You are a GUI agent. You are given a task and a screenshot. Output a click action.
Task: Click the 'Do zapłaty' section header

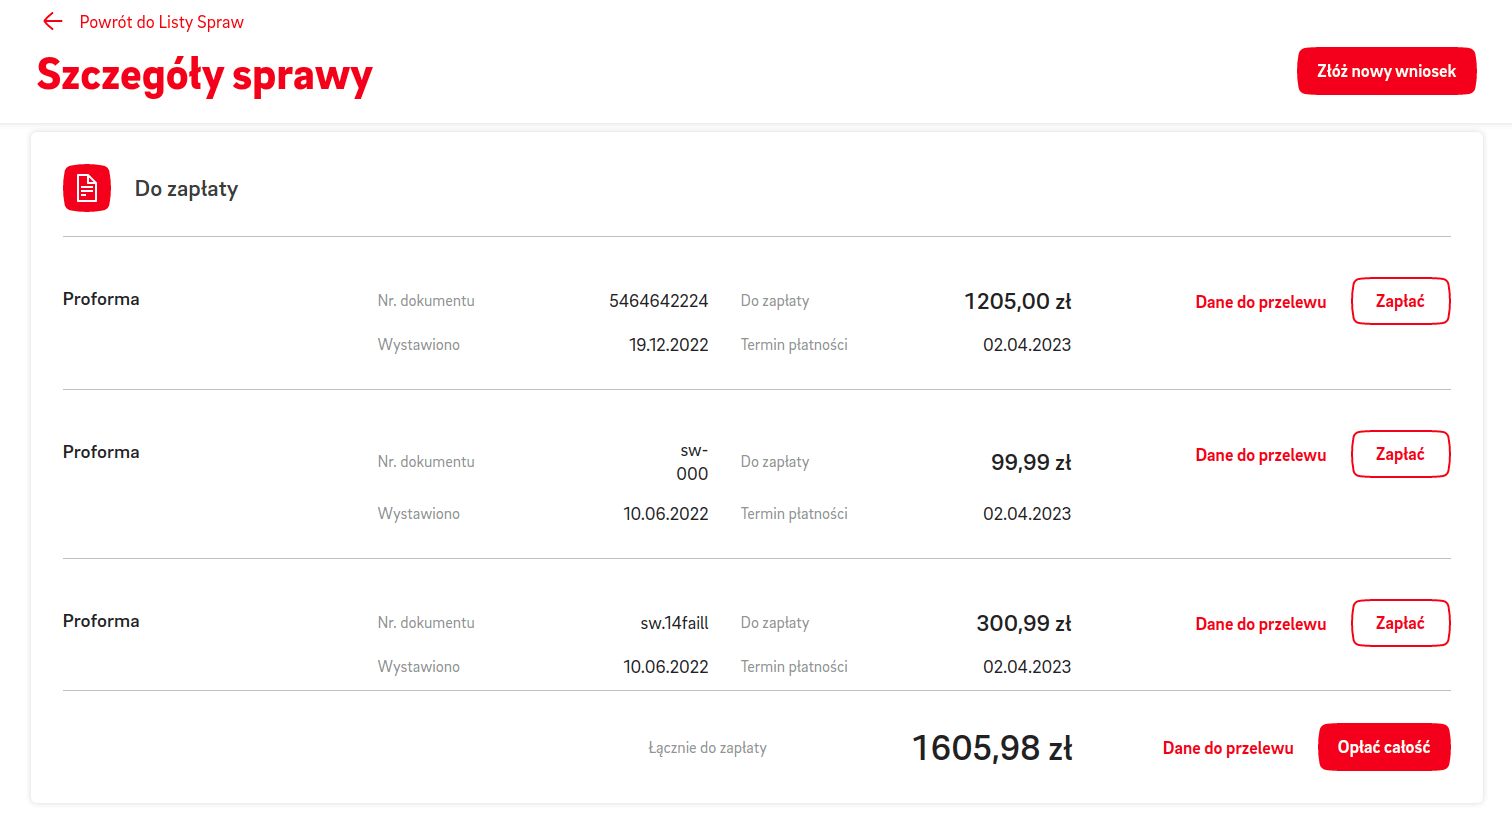click(187, 189)
